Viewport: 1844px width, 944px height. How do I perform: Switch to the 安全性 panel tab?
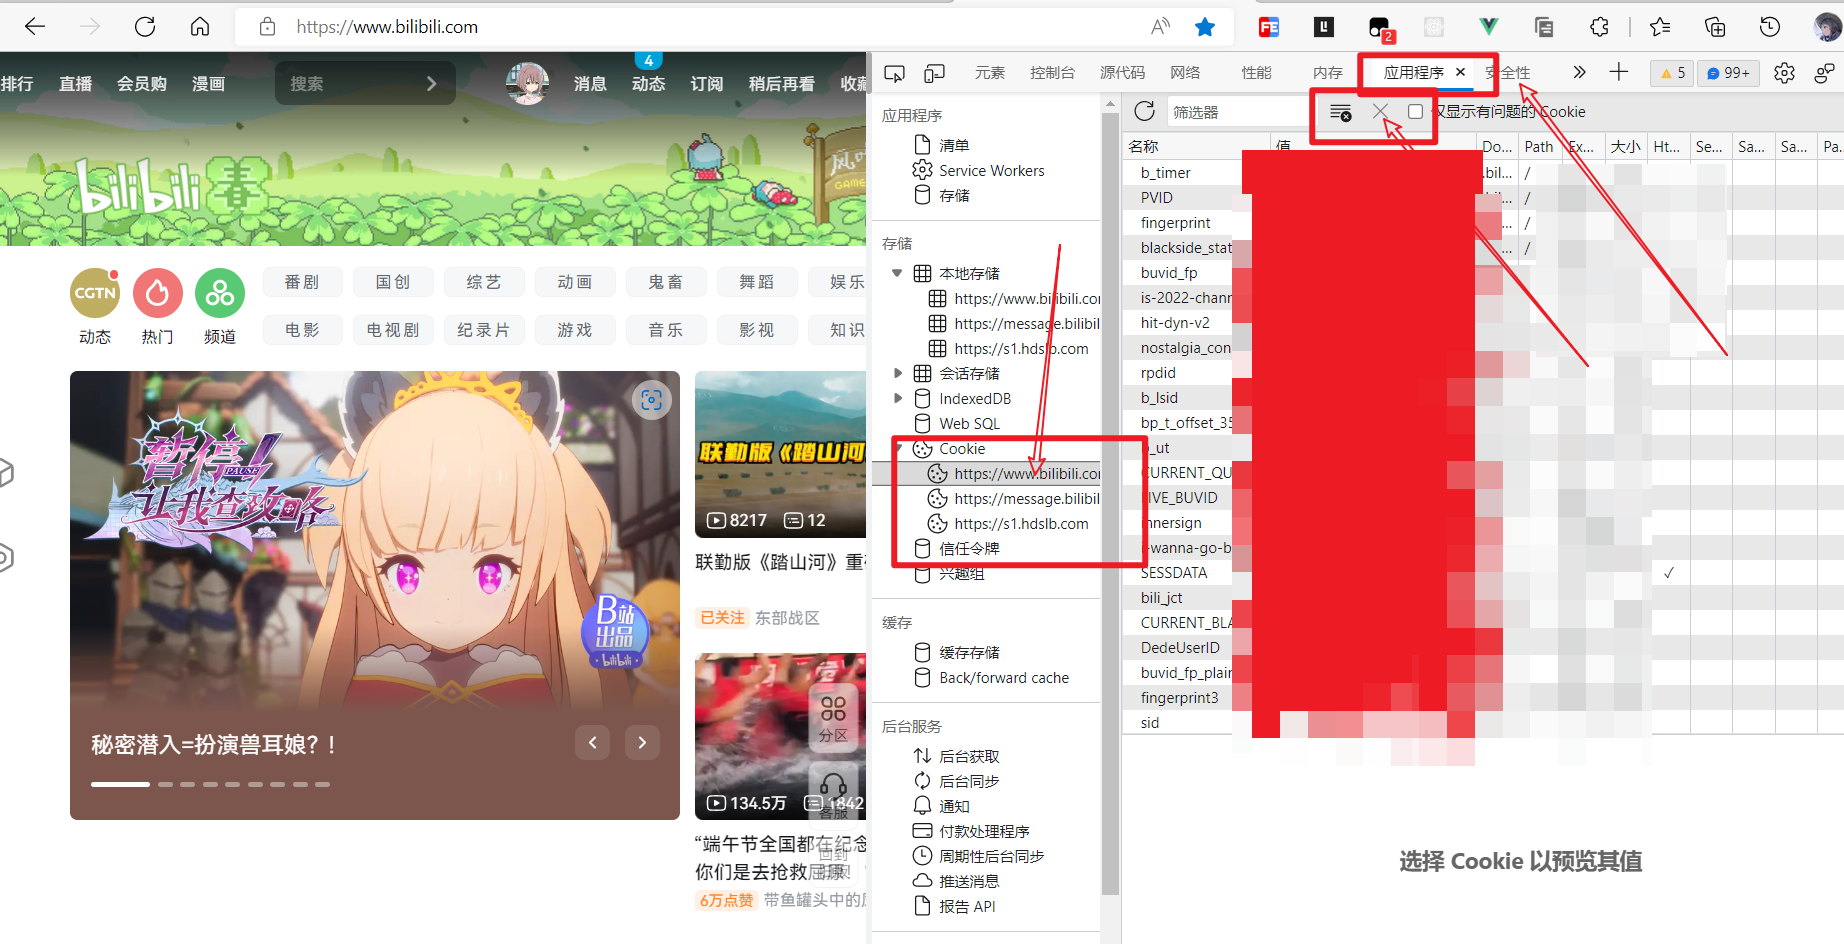[x=1510, y=72]
